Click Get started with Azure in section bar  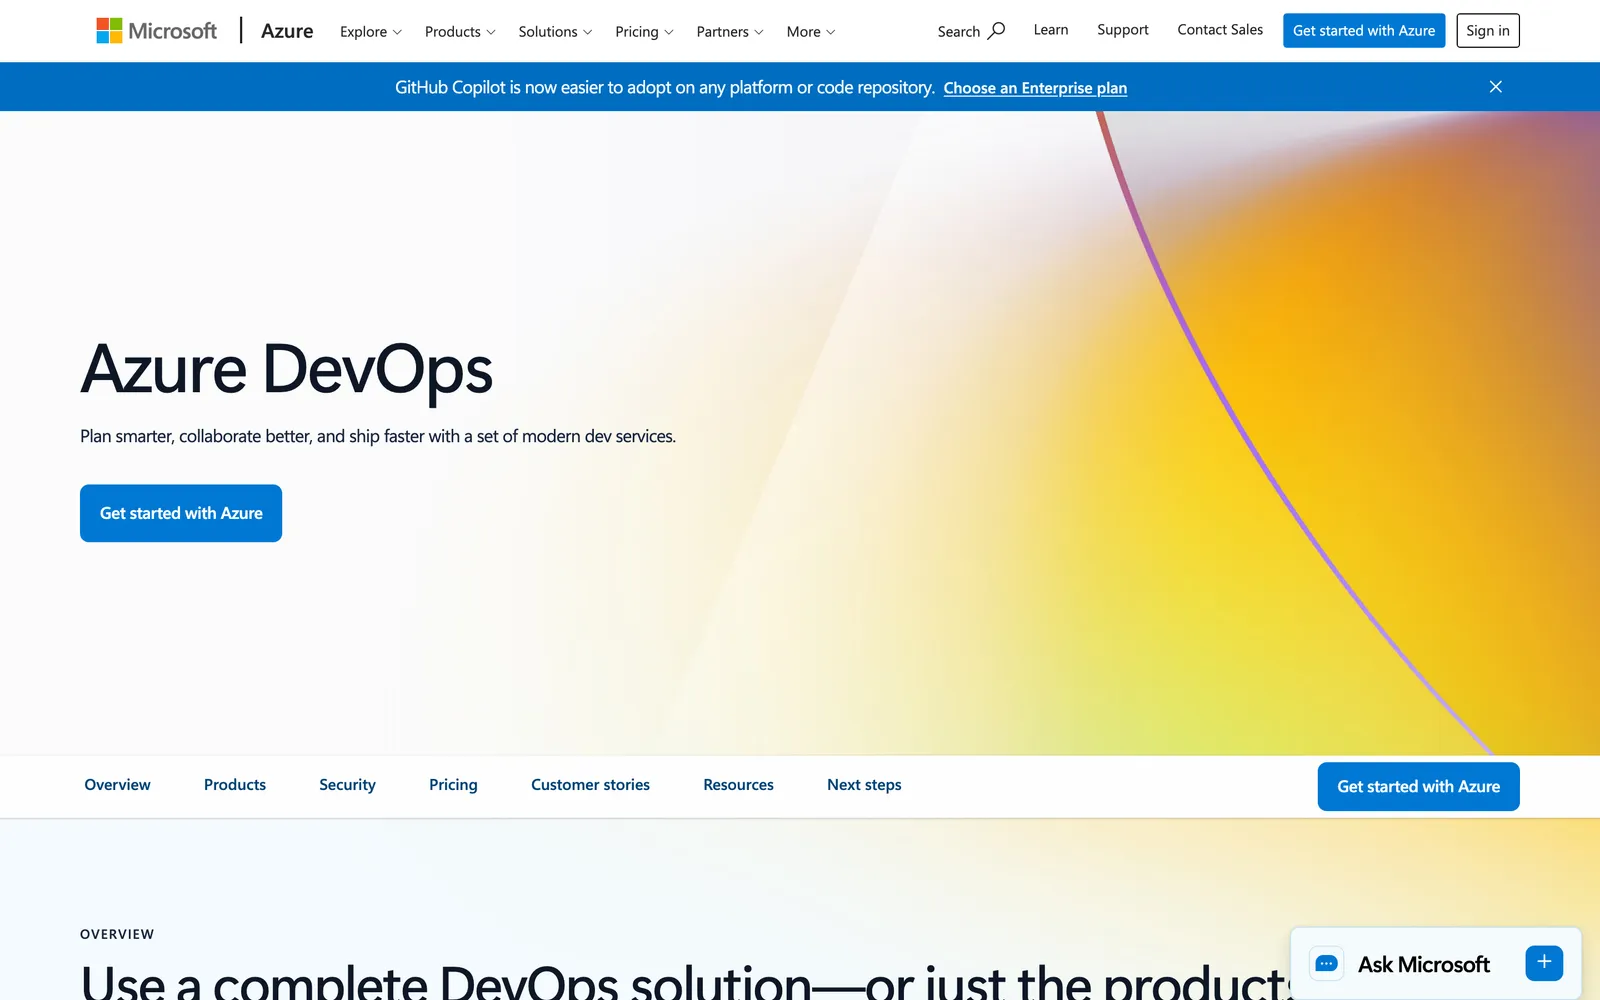click(1418, 787)
